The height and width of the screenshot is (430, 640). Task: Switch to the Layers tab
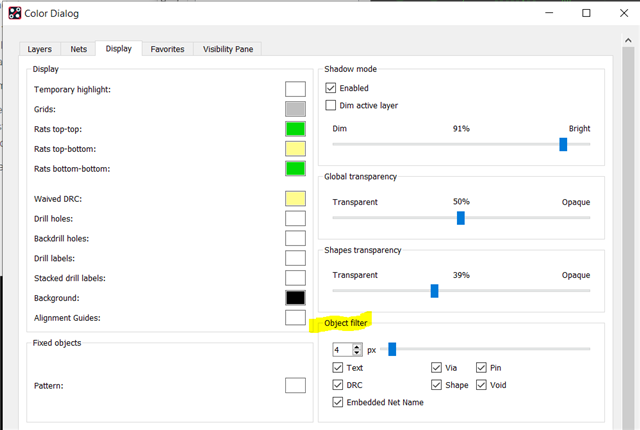click(40, 48)
